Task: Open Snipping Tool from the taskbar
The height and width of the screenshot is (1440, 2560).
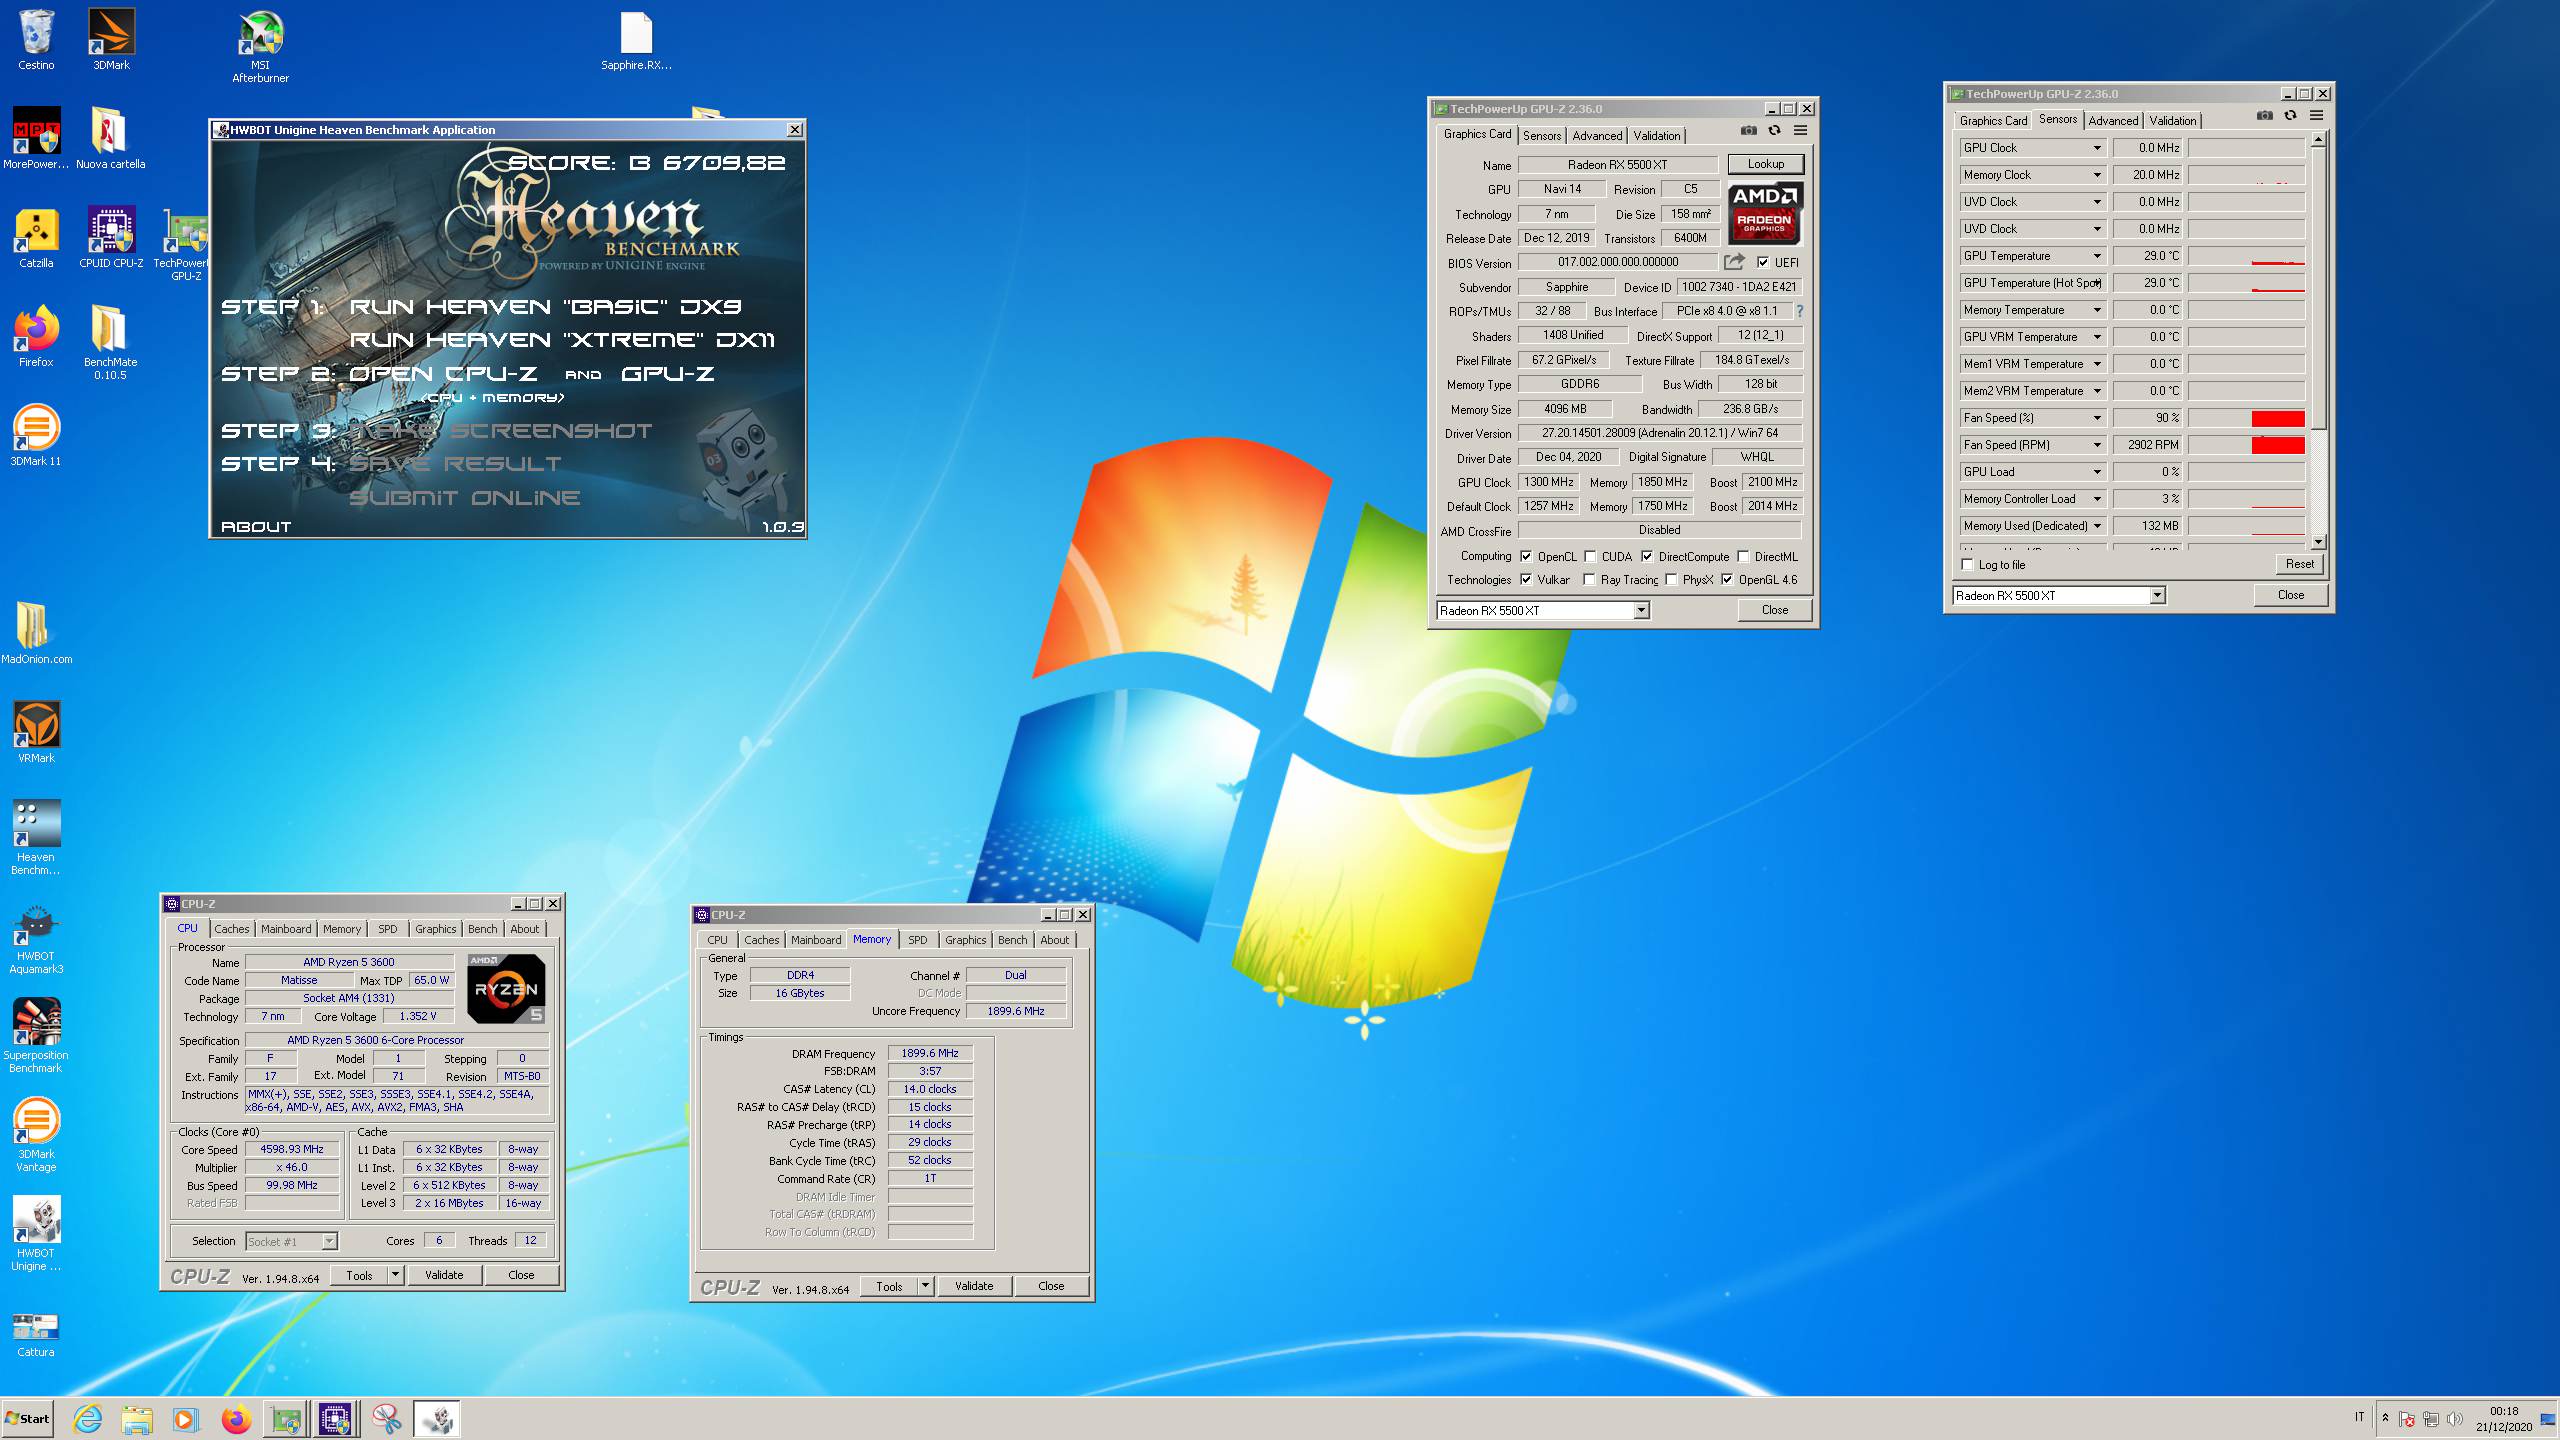Action: 386,1418
